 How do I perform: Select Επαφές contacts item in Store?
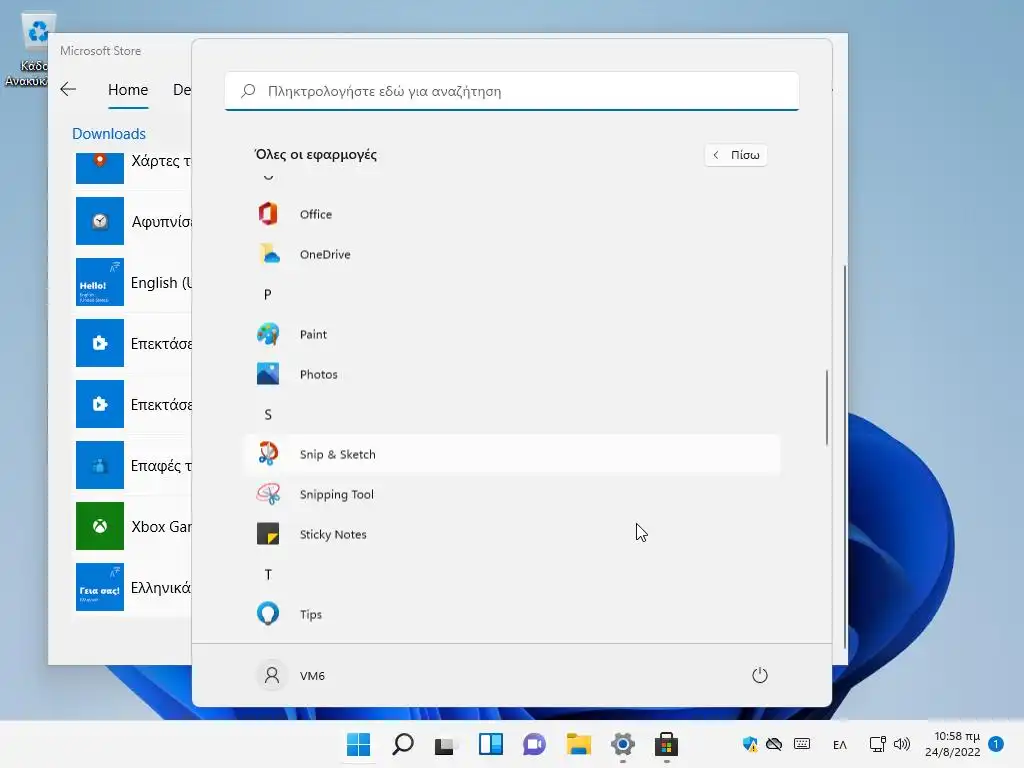[x=133, y=465]
